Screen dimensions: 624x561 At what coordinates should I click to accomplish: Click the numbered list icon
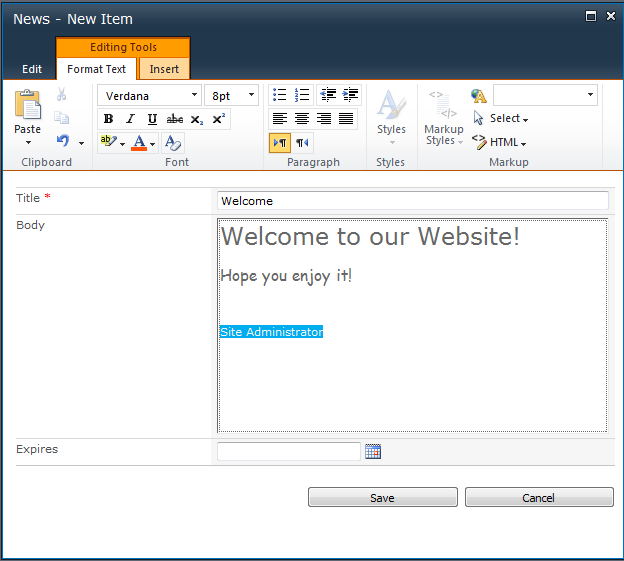(302, 95)
